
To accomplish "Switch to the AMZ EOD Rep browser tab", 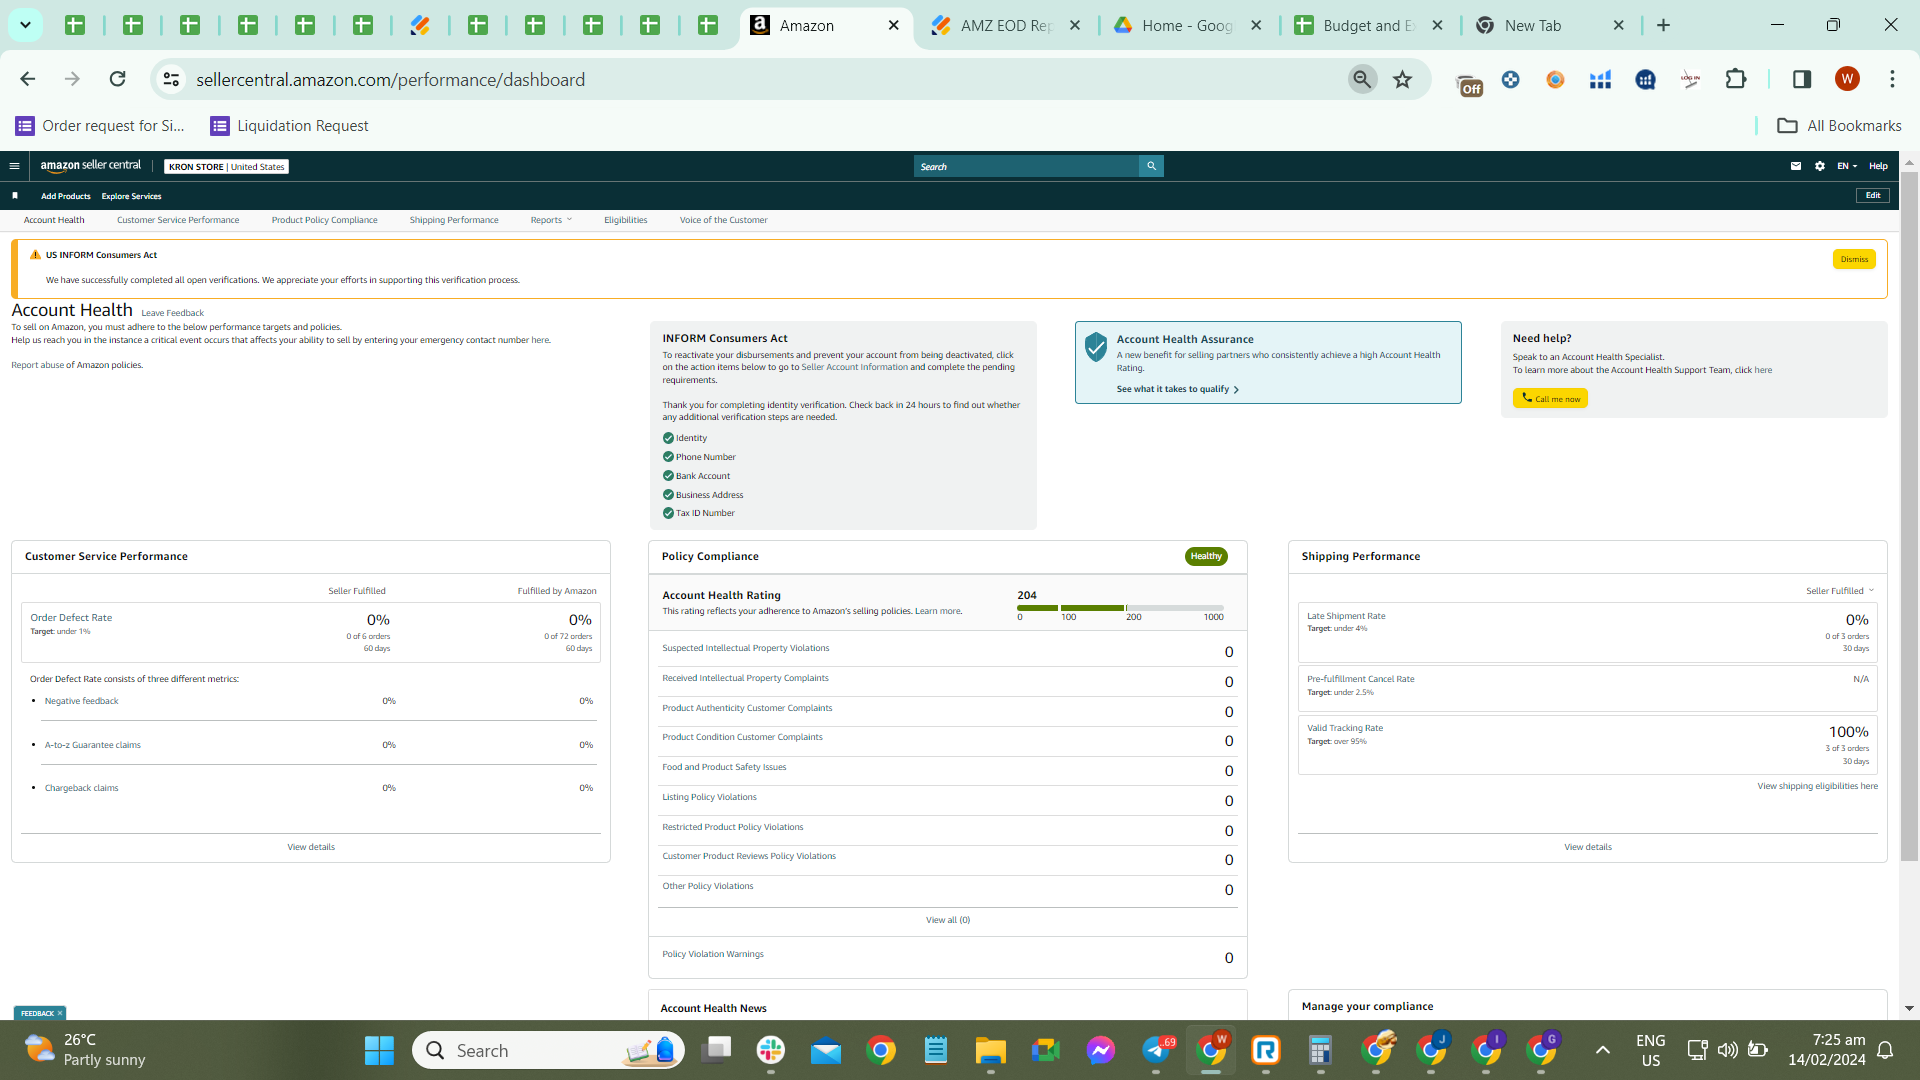I will tap(1006, 25).
